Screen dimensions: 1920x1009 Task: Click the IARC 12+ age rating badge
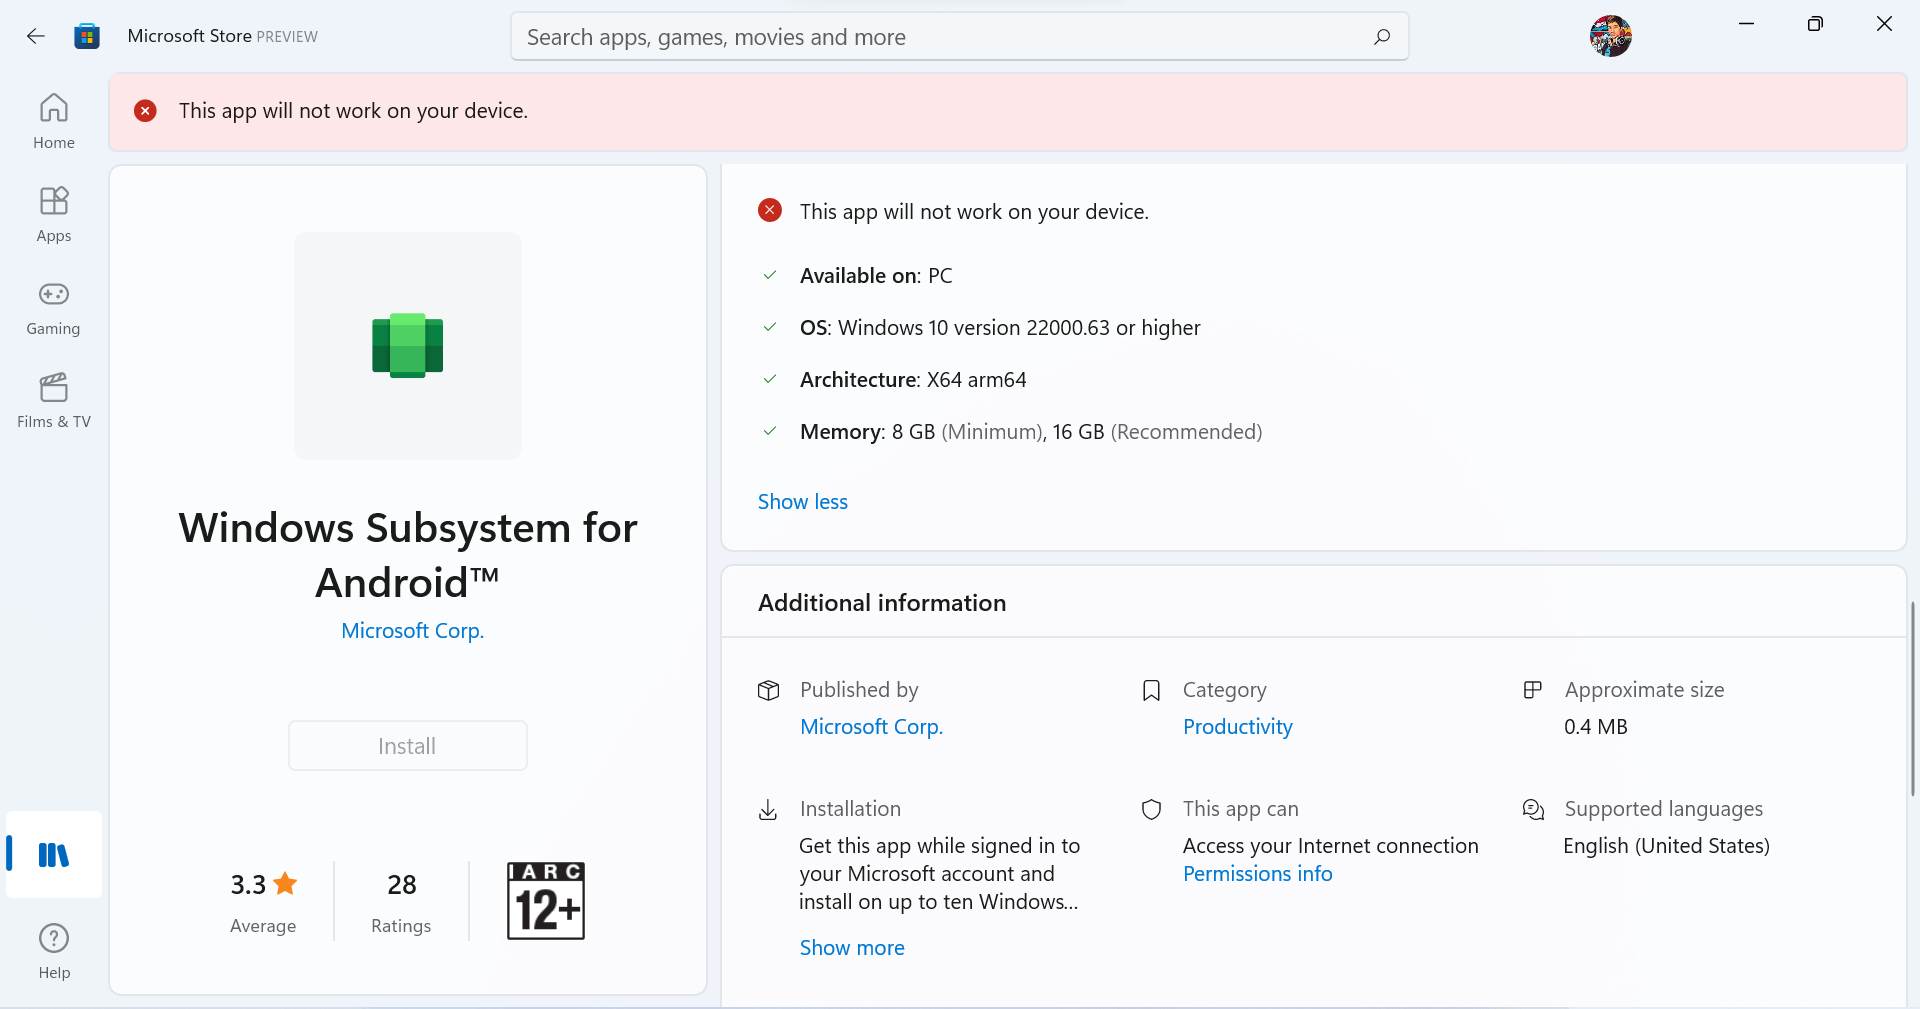546,901
